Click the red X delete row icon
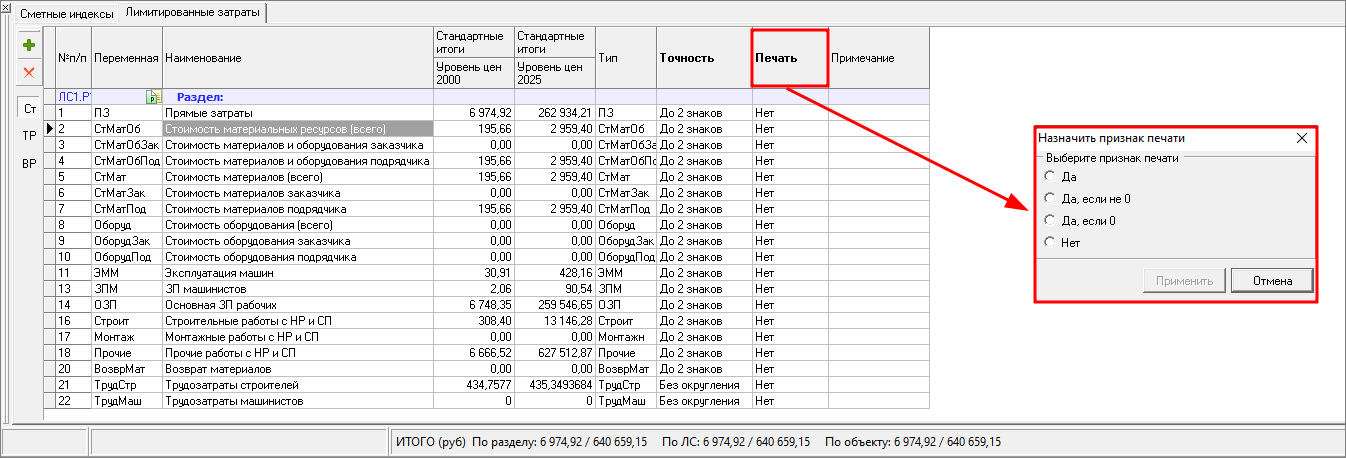The width and height of the screenshot is (1346, 458). tap(29, 72)
